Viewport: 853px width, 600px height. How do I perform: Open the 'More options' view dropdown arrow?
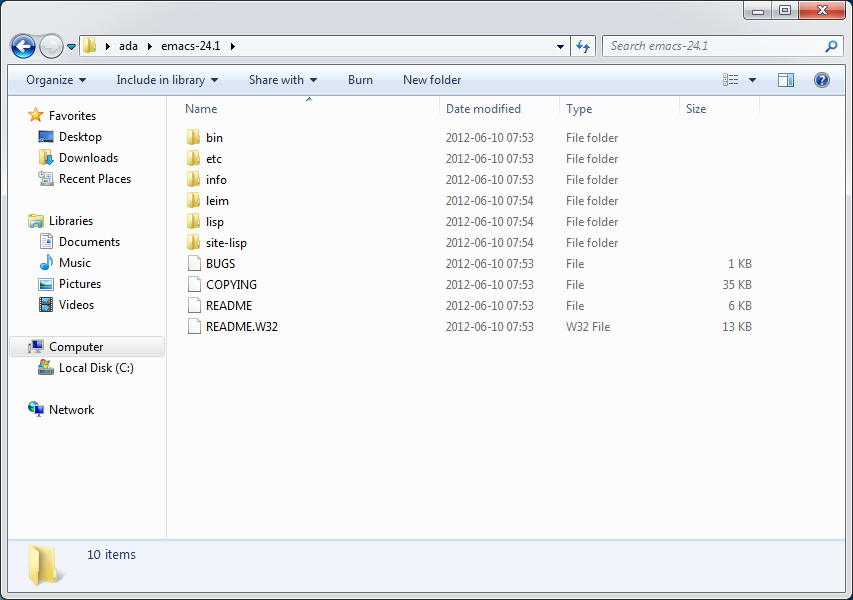pyautogui.click(x=752, y=80)
